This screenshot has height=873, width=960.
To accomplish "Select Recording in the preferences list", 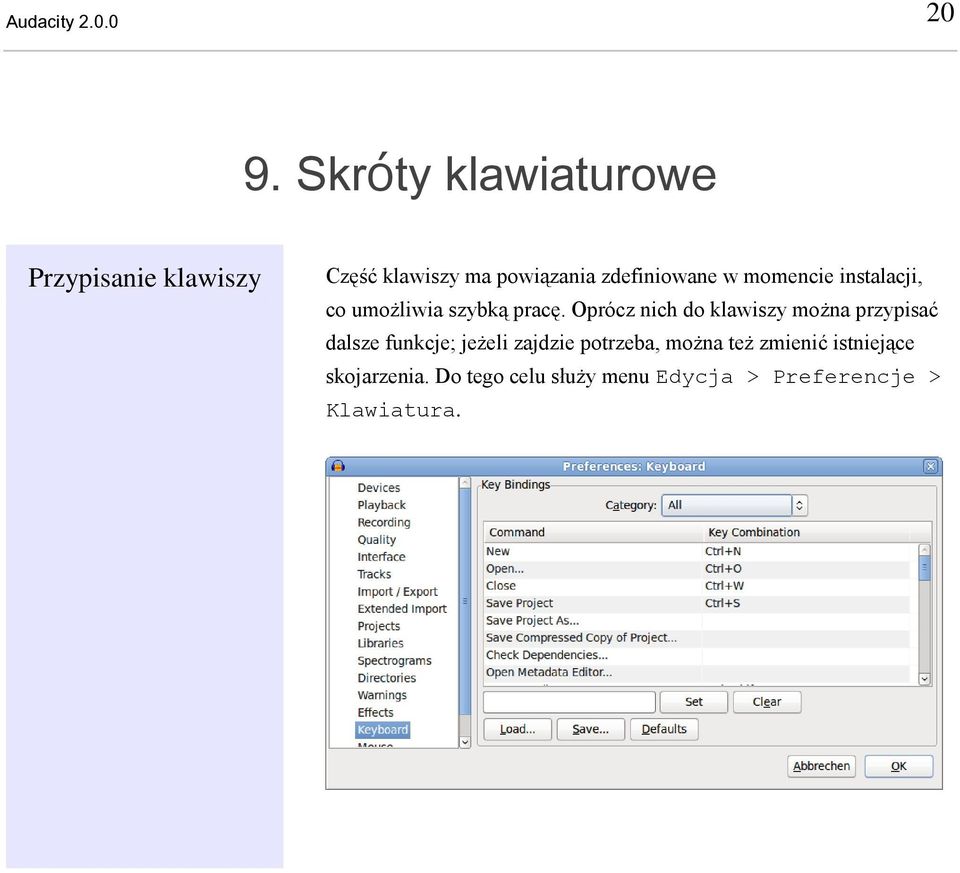I will [x=384, y=522].
